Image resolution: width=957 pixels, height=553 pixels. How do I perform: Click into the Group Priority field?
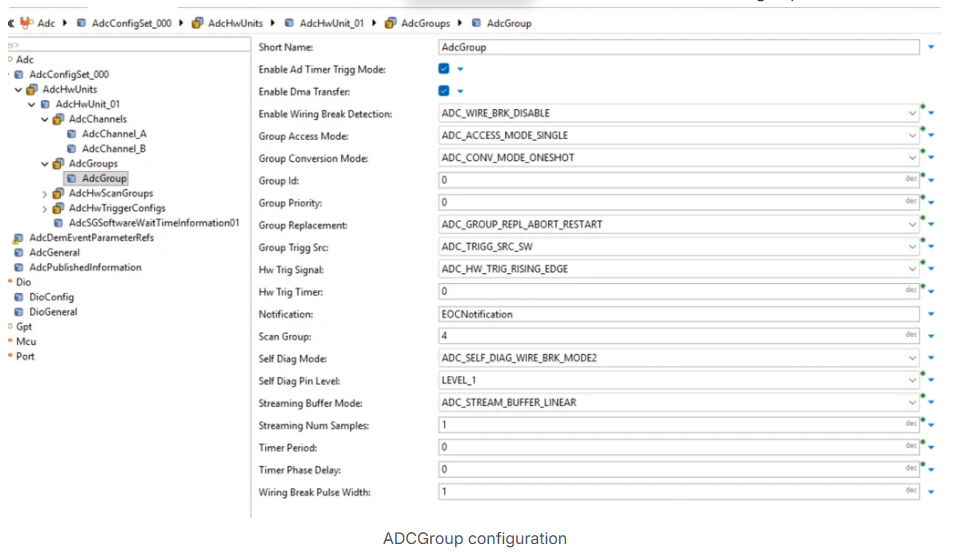(x=679, y=202)
